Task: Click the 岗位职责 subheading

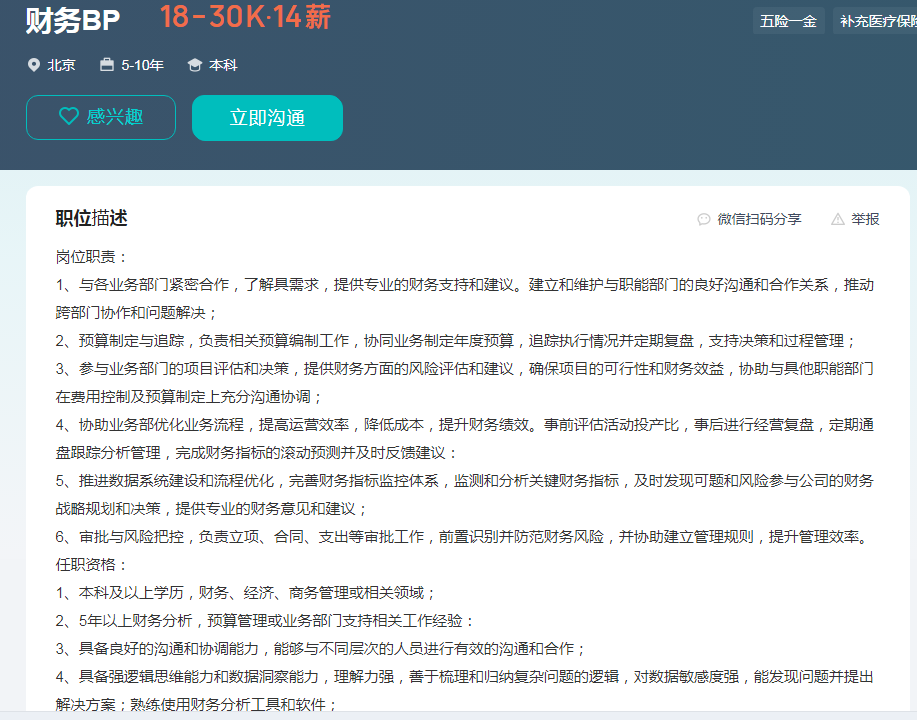Action: click(91, 257)
